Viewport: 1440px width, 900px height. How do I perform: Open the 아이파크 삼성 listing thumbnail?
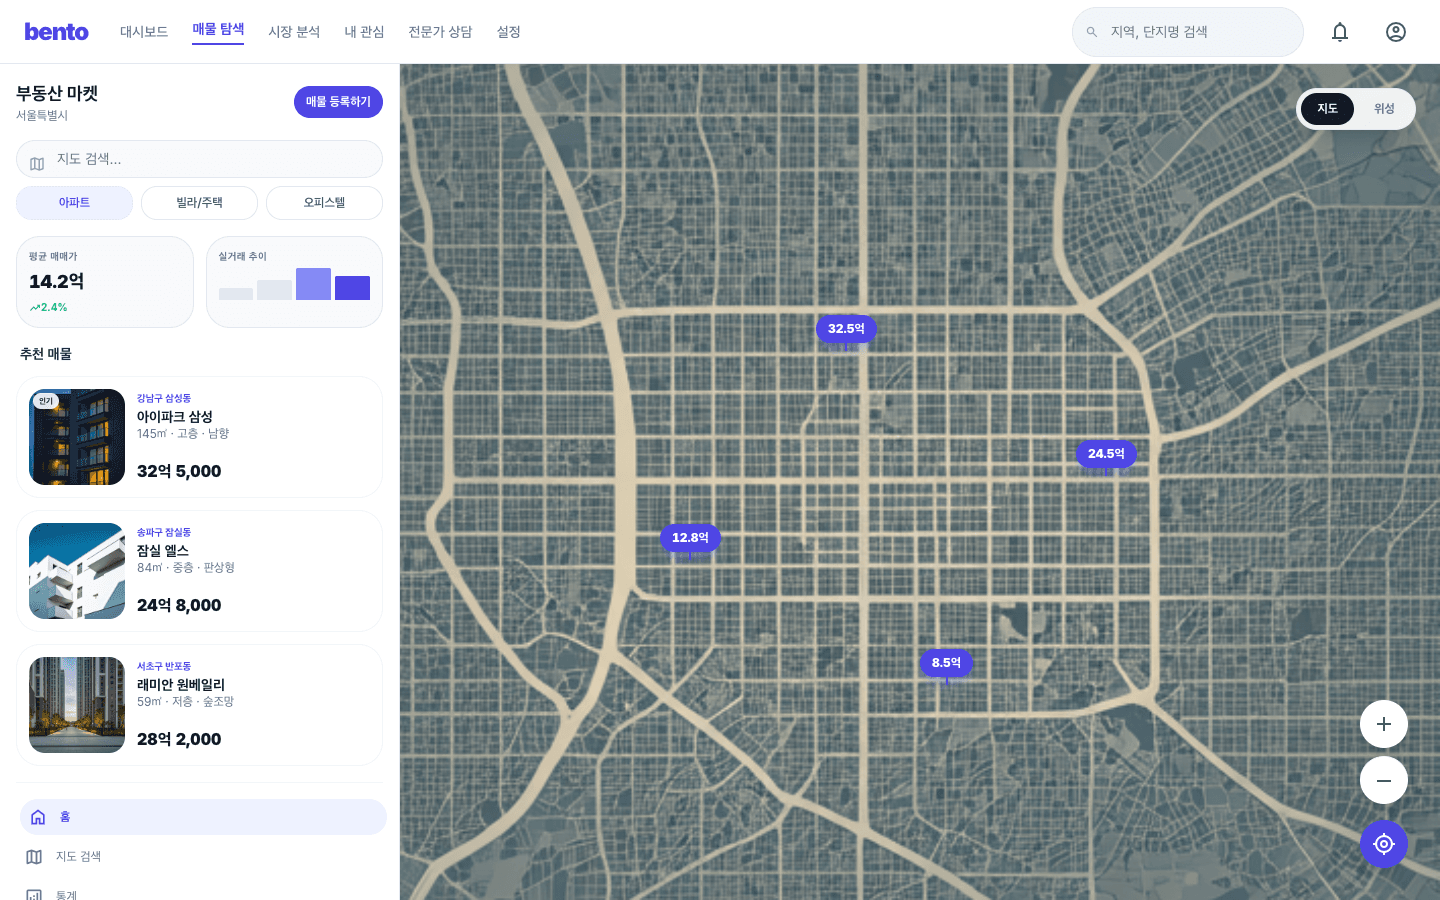point(77,437)
